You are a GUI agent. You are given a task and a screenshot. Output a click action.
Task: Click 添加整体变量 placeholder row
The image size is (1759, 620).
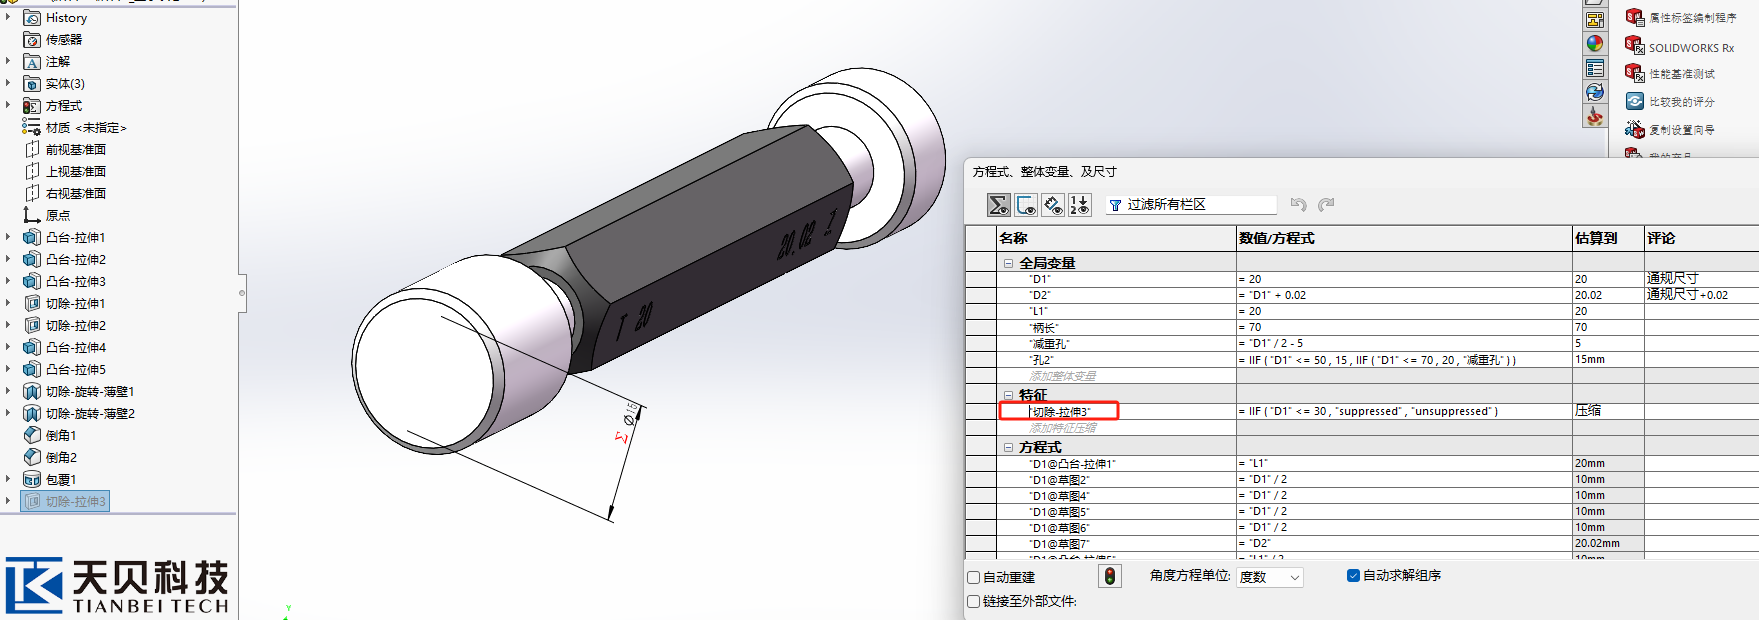pyautogui.click(x=1063, y=376)
